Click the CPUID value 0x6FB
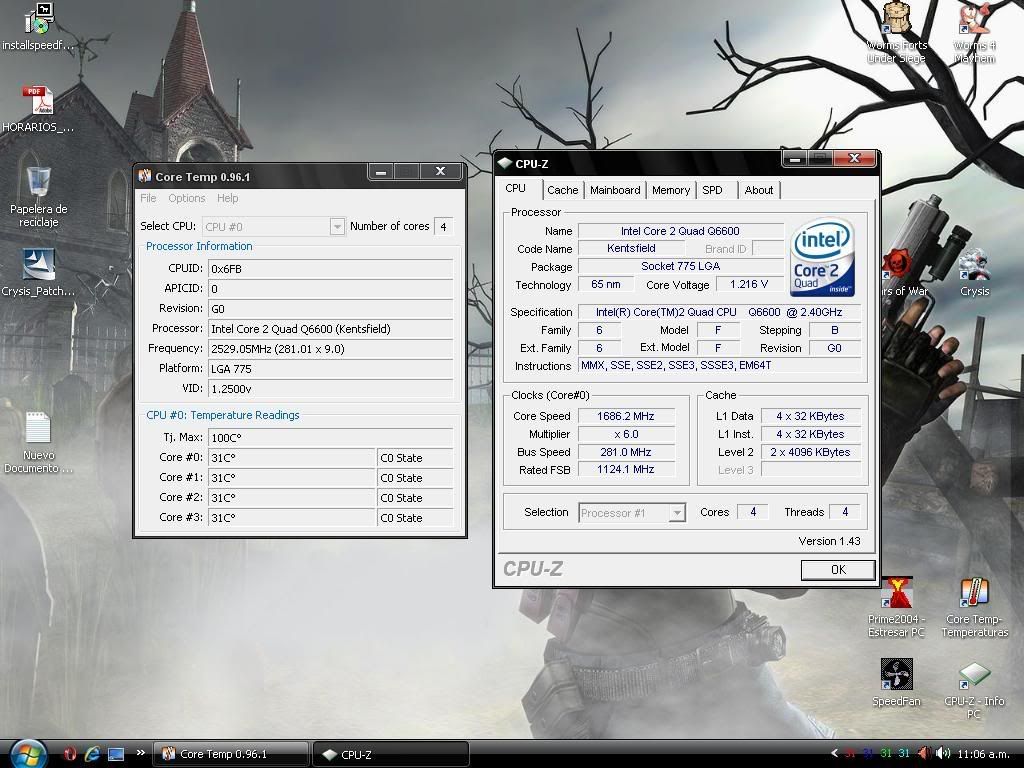 330,268
